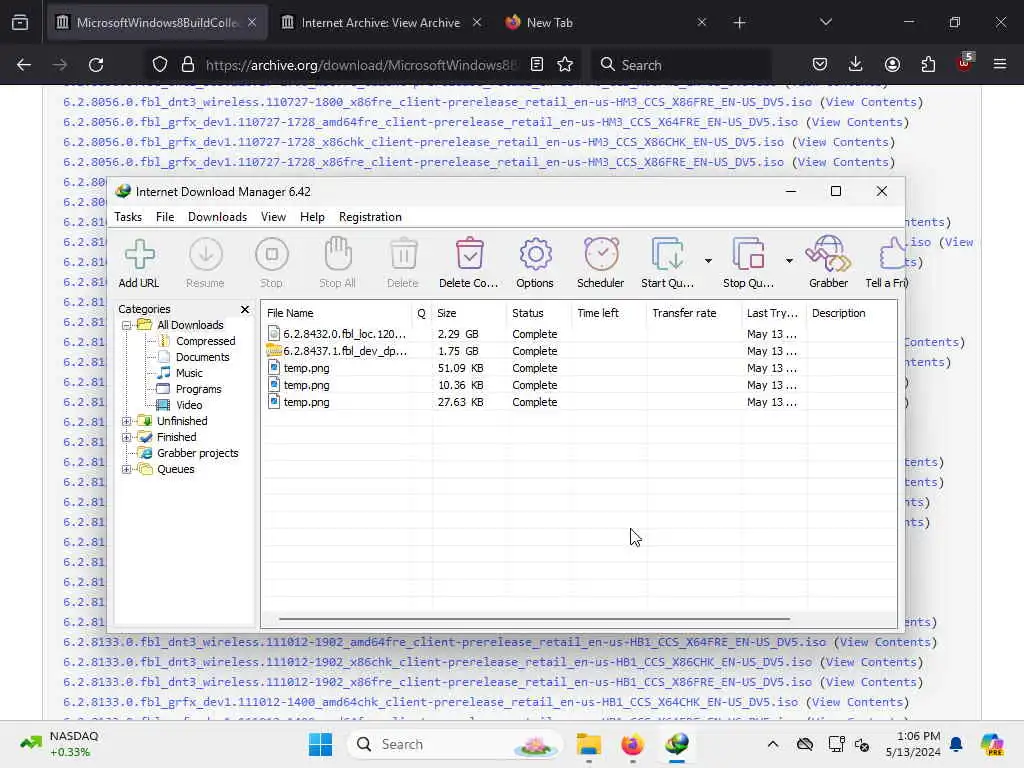Click the Firefox back arrow
This screenshot has width=1024, height=768.
coord(24,65)
